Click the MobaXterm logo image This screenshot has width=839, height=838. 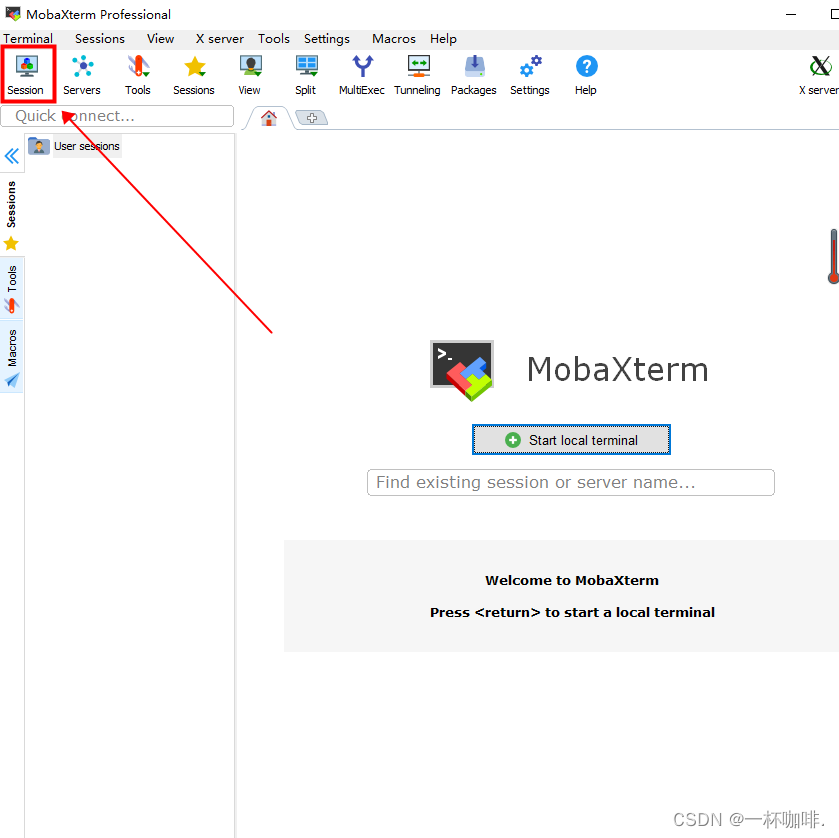(462, 370)
